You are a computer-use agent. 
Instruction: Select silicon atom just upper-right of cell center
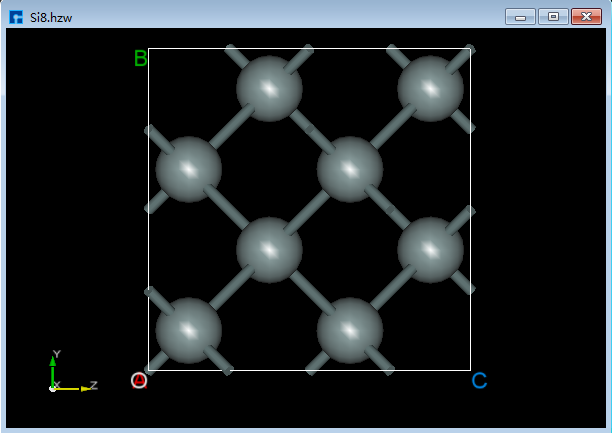click(x=350, y=169)
